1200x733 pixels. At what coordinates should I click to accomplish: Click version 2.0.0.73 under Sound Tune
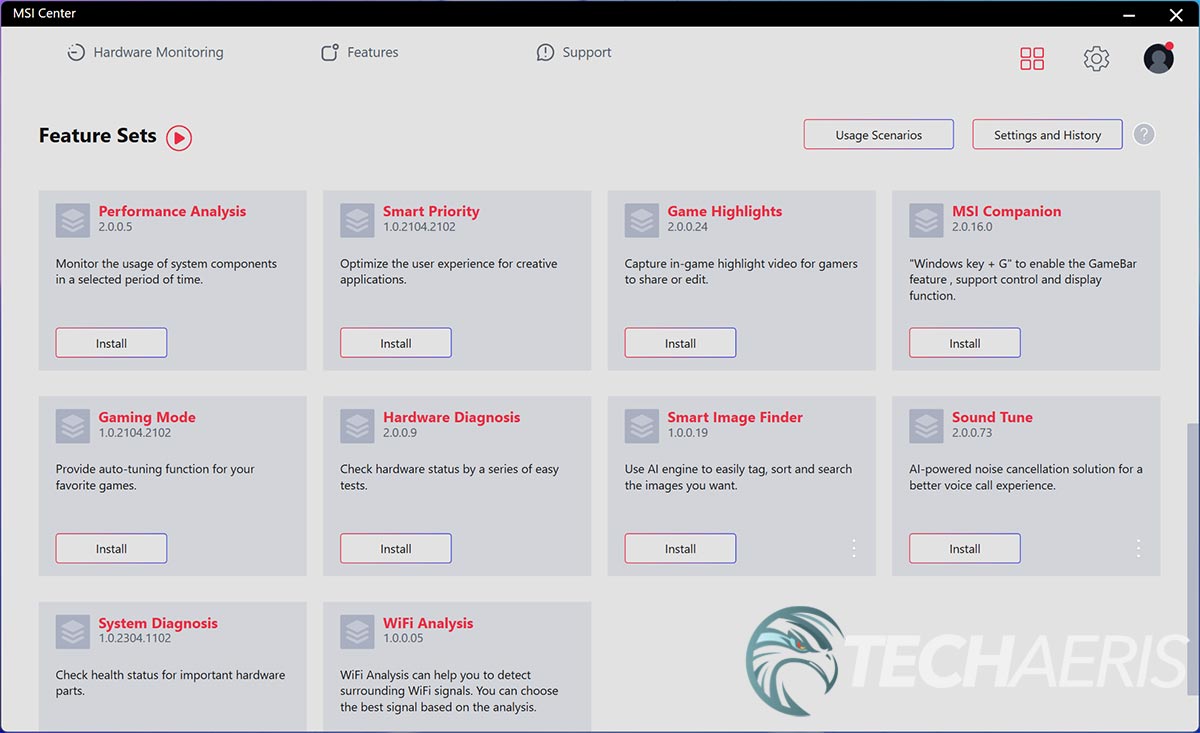click(972, 433)
